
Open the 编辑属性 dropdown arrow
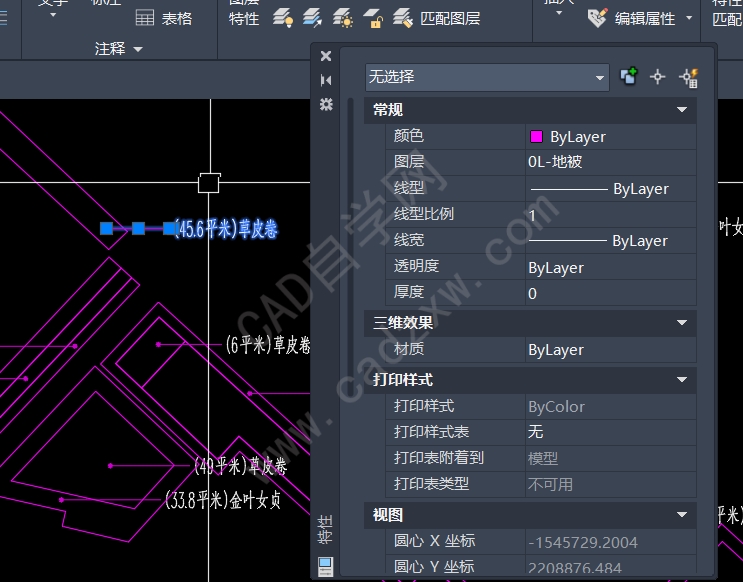pos(689,18)
